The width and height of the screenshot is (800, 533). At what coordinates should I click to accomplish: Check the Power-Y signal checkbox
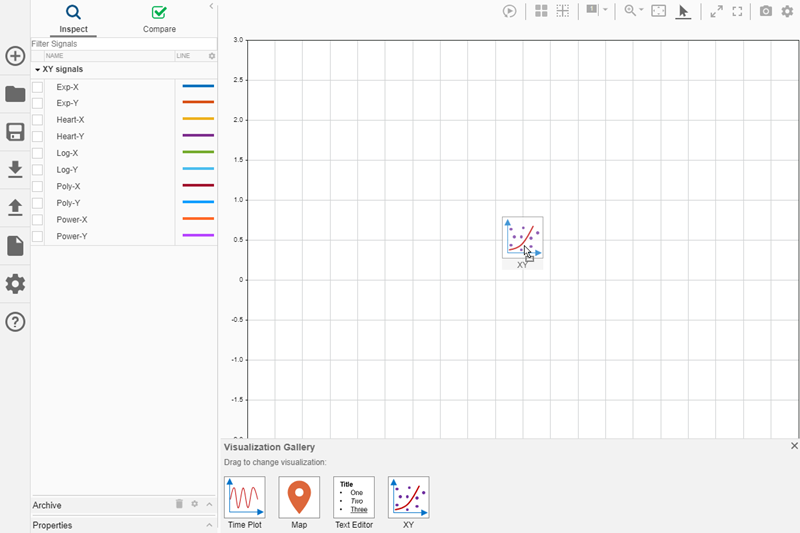click(x=37, y=236)
